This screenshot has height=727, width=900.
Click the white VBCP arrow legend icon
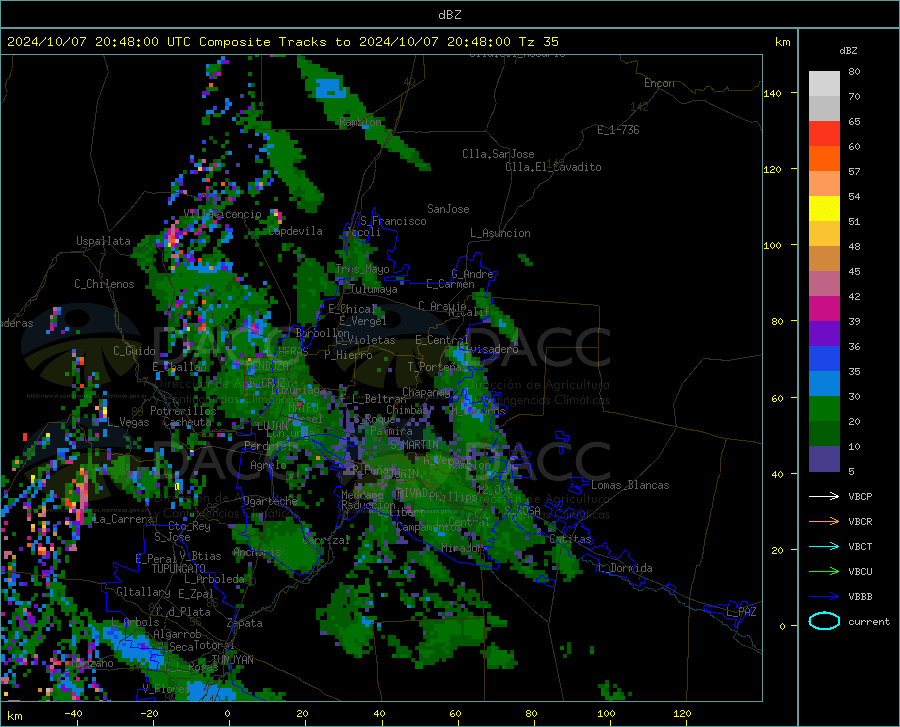click(x=824, y=496)
